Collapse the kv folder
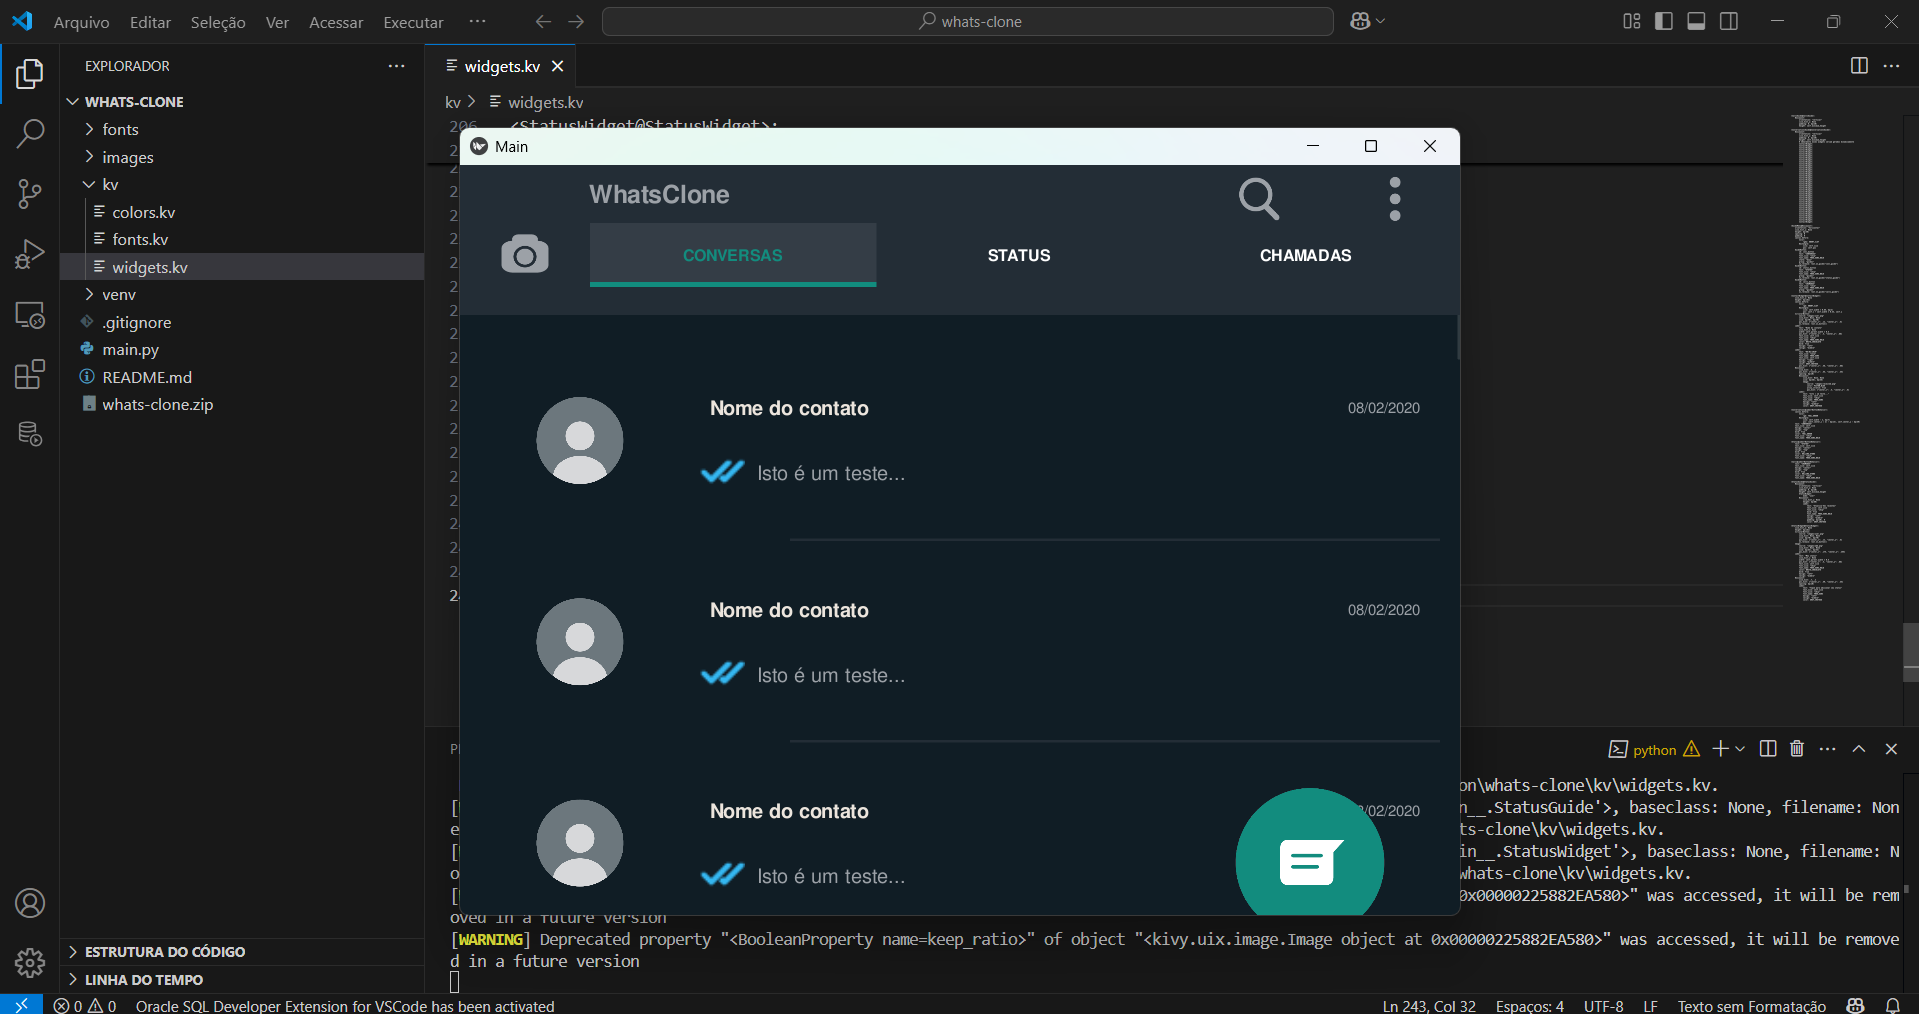 [110, 184]
